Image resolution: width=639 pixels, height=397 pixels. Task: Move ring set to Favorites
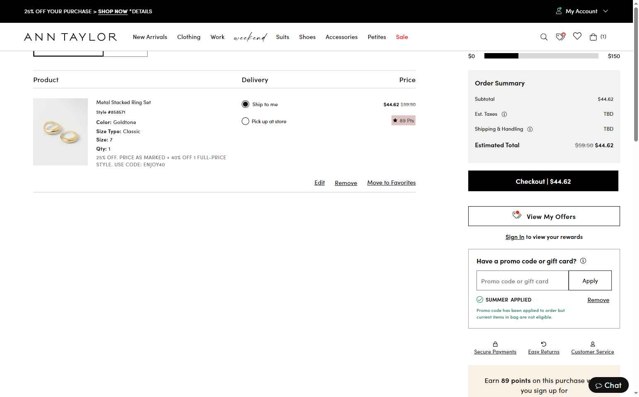(391, 183)
